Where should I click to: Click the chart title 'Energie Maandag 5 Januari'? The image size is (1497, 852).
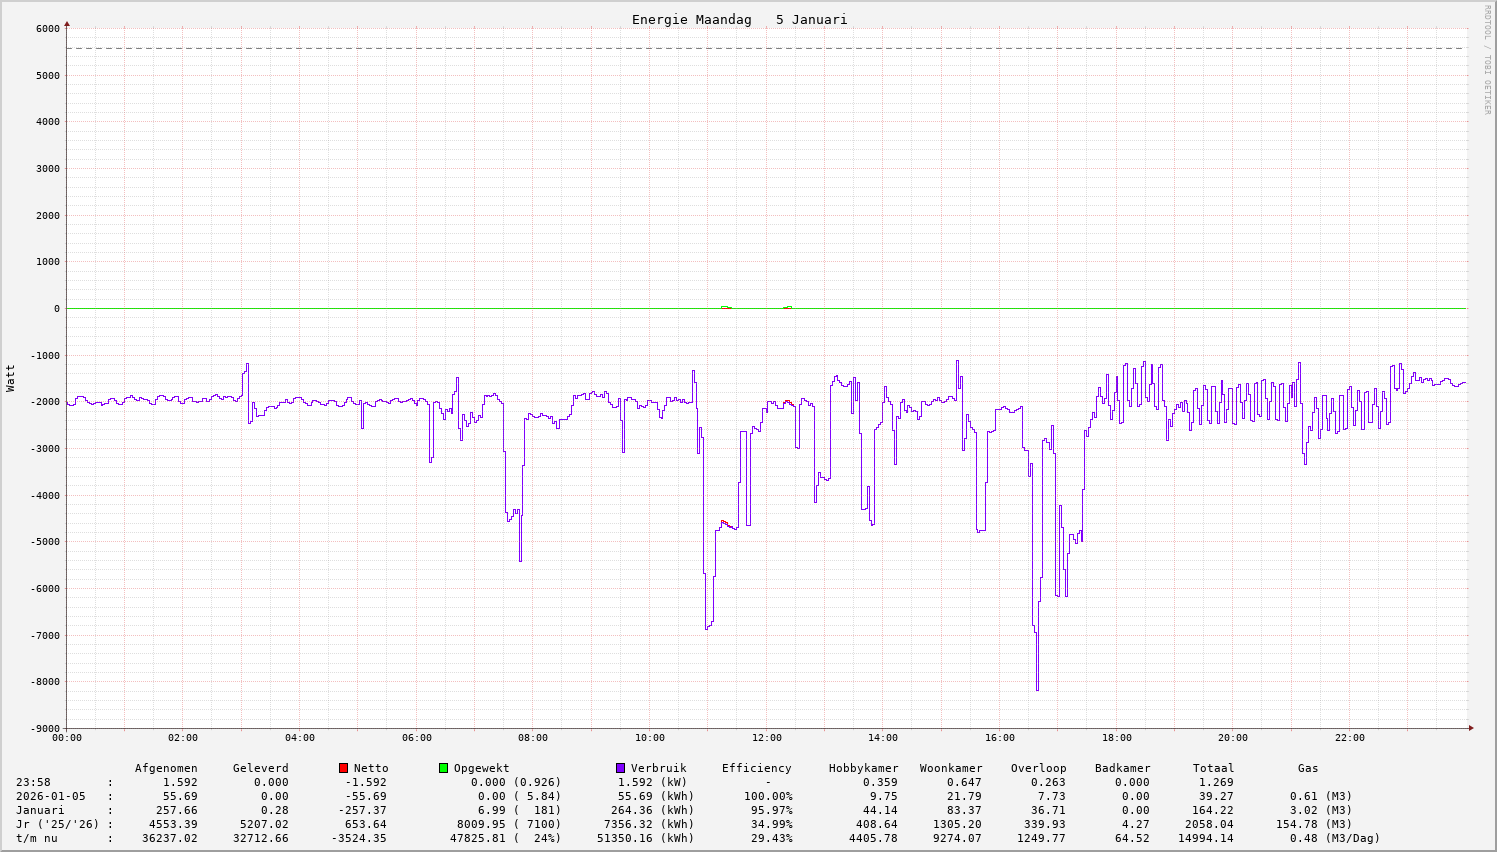click(x=739, y=20)
